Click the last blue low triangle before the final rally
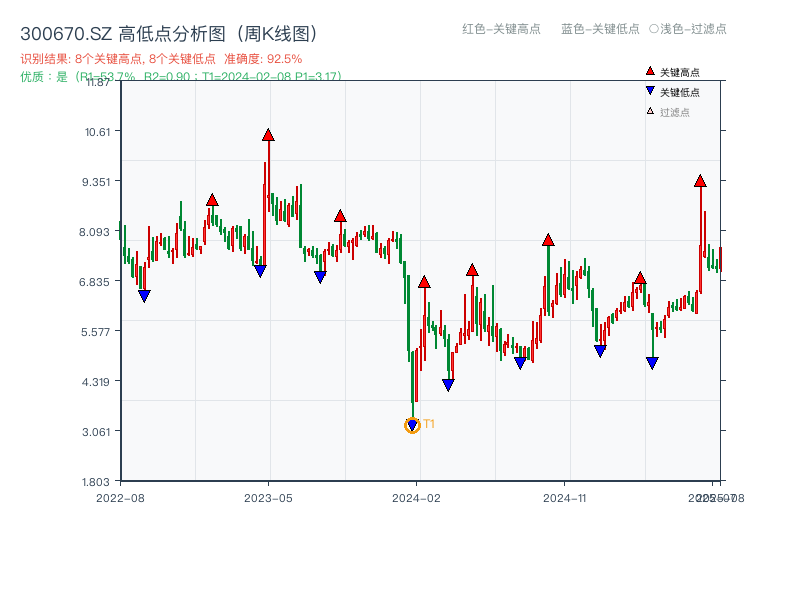This screenshot has width=800, height=600. [652, 363]
